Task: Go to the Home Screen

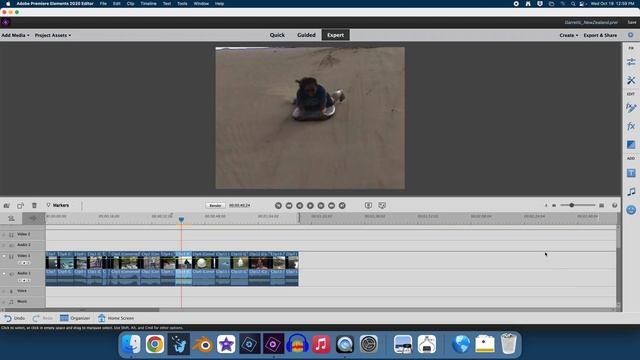Action: point(116,318)
